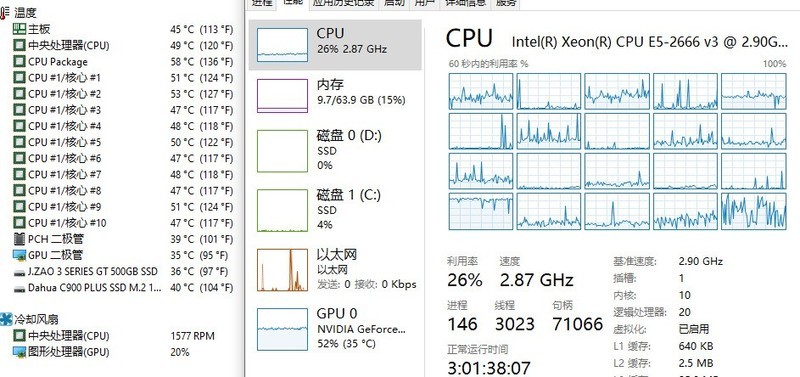Click the CPU Package chip icon
Viewport: 800px width, 377px height.
pyautogui.click(x=19, y=62)
